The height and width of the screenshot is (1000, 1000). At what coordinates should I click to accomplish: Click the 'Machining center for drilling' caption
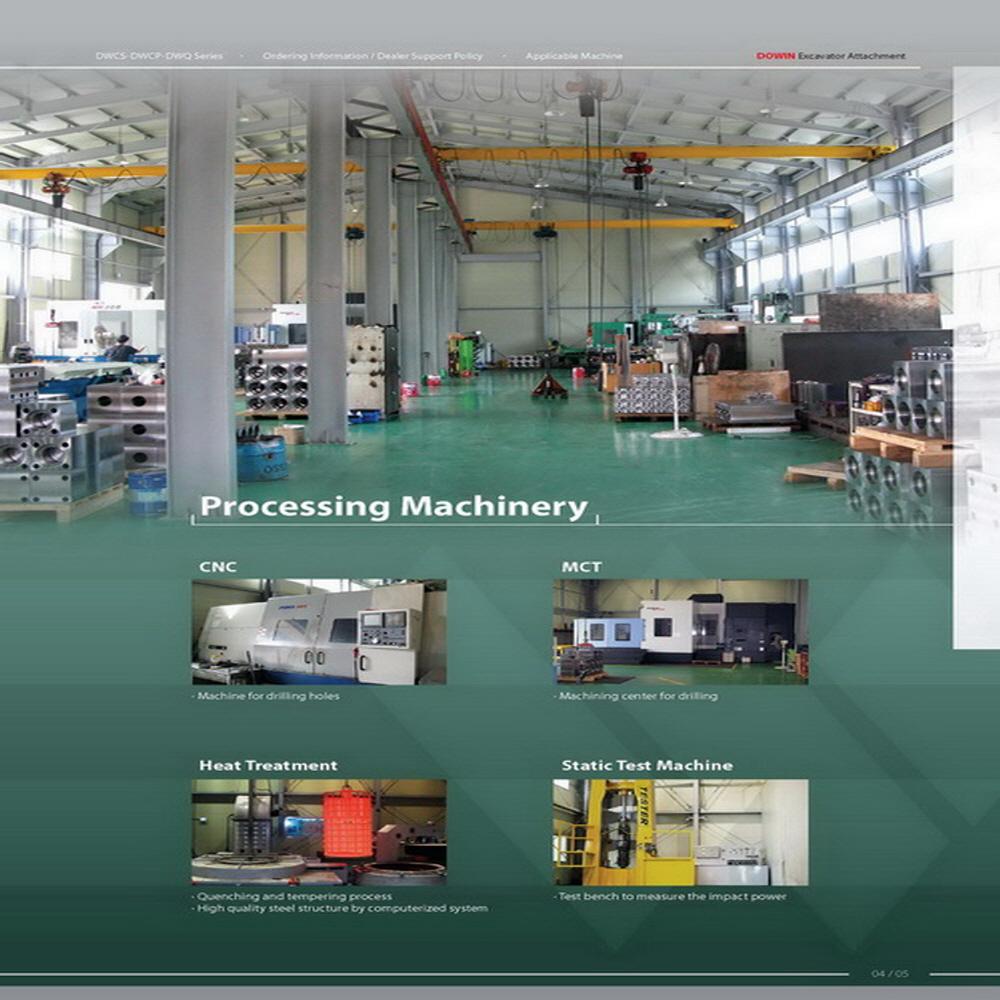(x=636, y=696)
